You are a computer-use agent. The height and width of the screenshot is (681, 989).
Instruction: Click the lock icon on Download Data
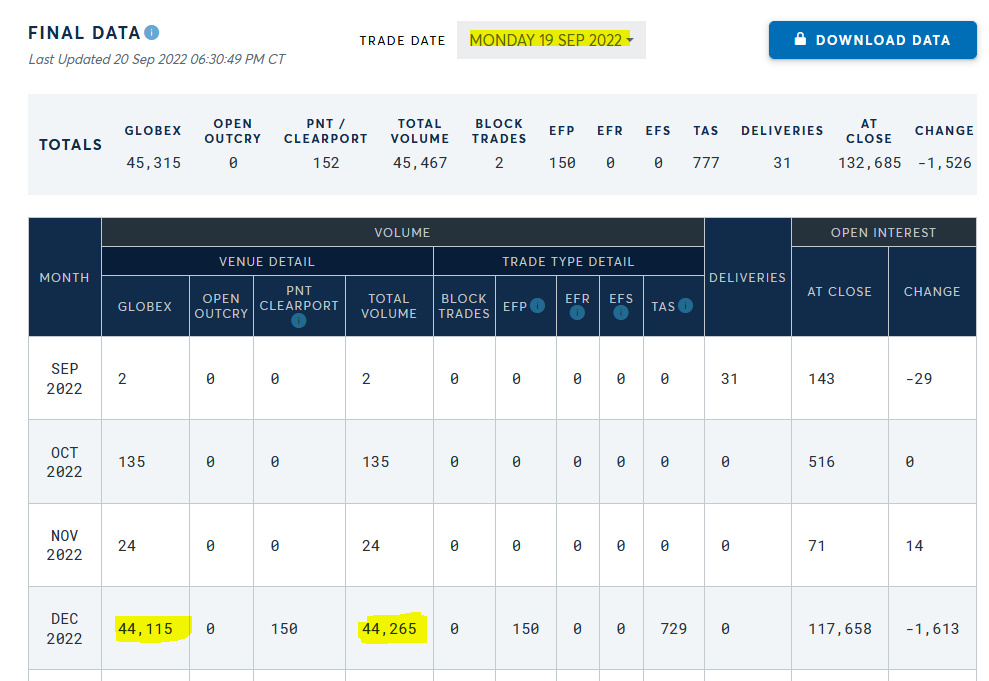[800, 39]
